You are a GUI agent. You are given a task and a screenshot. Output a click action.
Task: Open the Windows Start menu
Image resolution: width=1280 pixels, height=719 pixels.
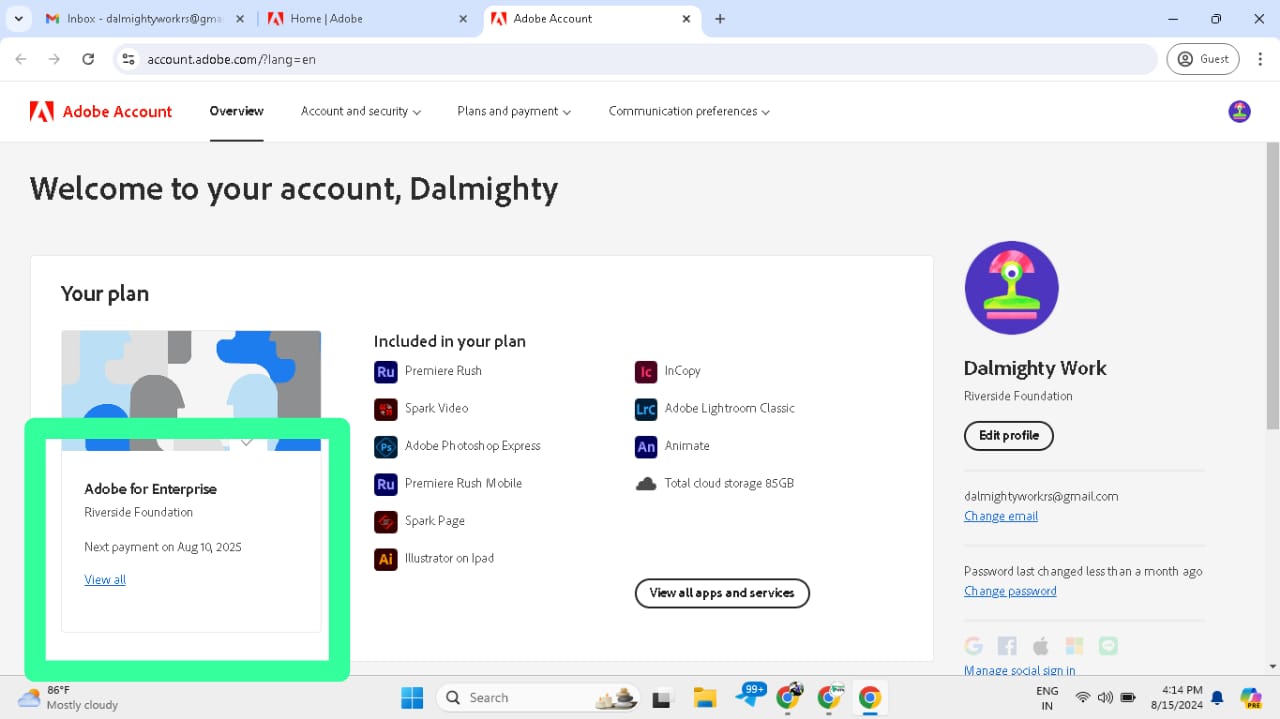point(412,697)
